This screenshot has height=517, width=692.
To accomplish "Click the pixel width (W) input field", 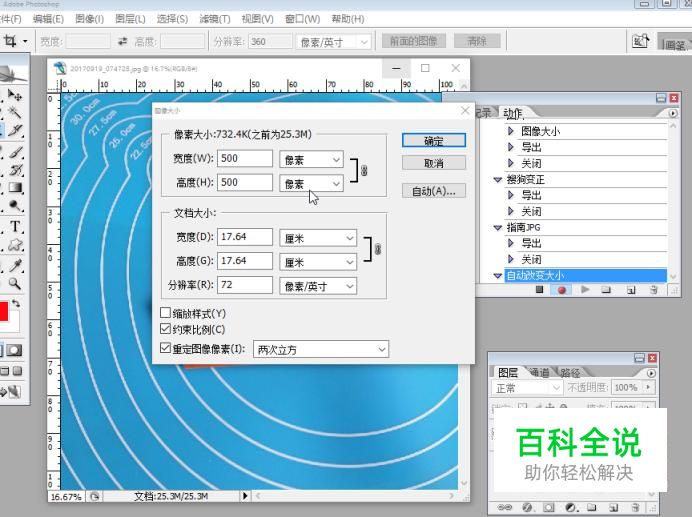I will click(245, 158).
